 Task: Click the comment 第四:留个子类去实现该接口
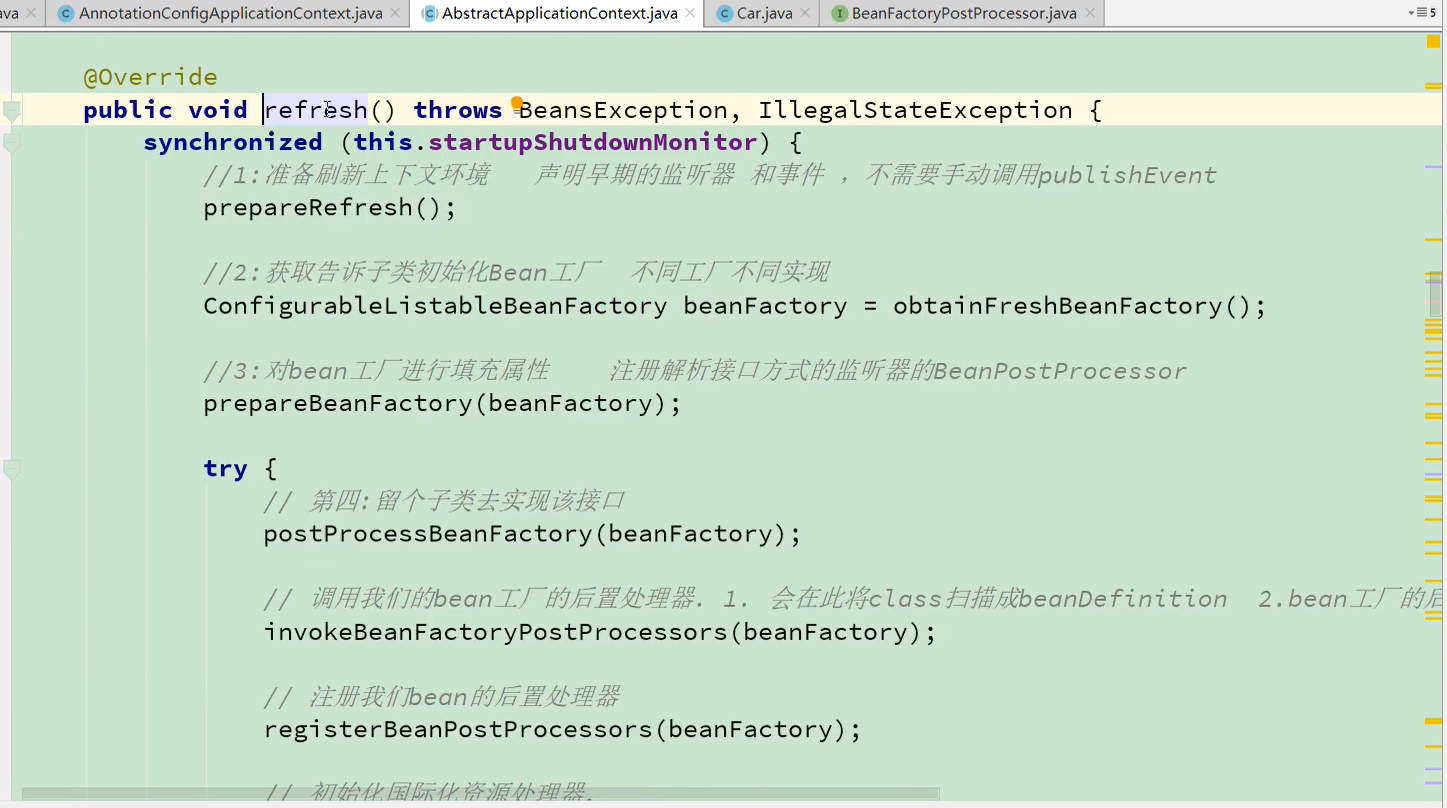pyautogui.click(x=445, y=501)
